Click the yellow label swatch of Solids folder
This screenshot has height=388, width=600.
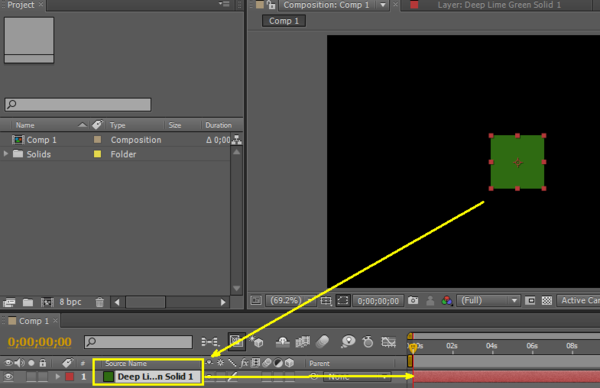(97, 154)
